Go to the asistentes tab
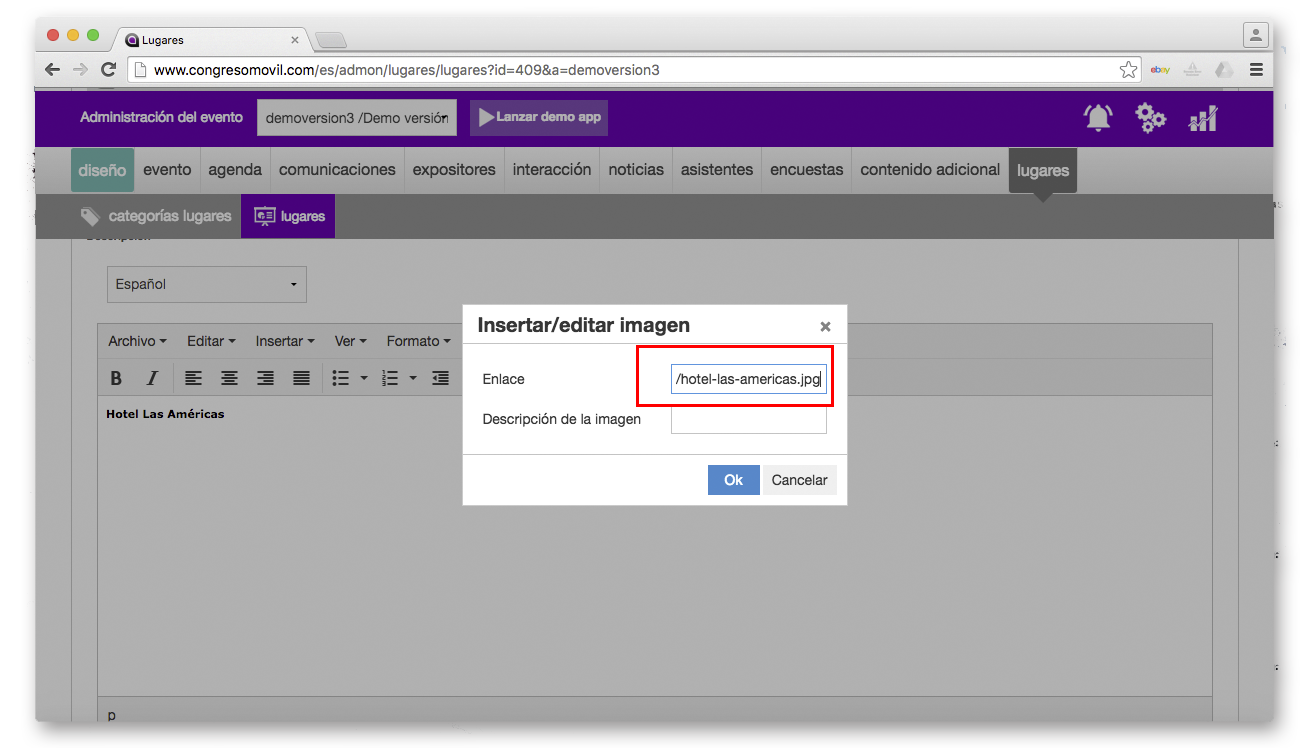Image resolution: width=1300 pixels, height=748 pixels. (x=717, y=170)
